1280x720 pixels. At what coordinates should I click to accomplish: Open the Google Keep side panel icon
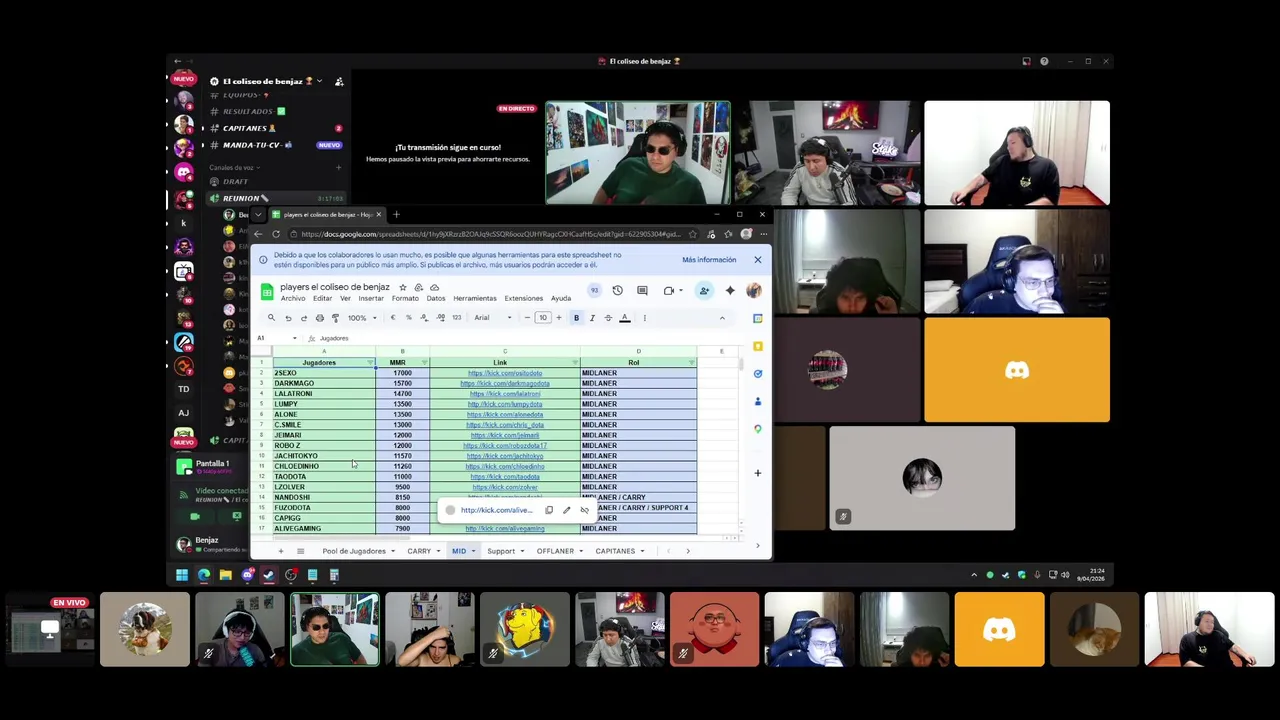[x=758, y=346]
